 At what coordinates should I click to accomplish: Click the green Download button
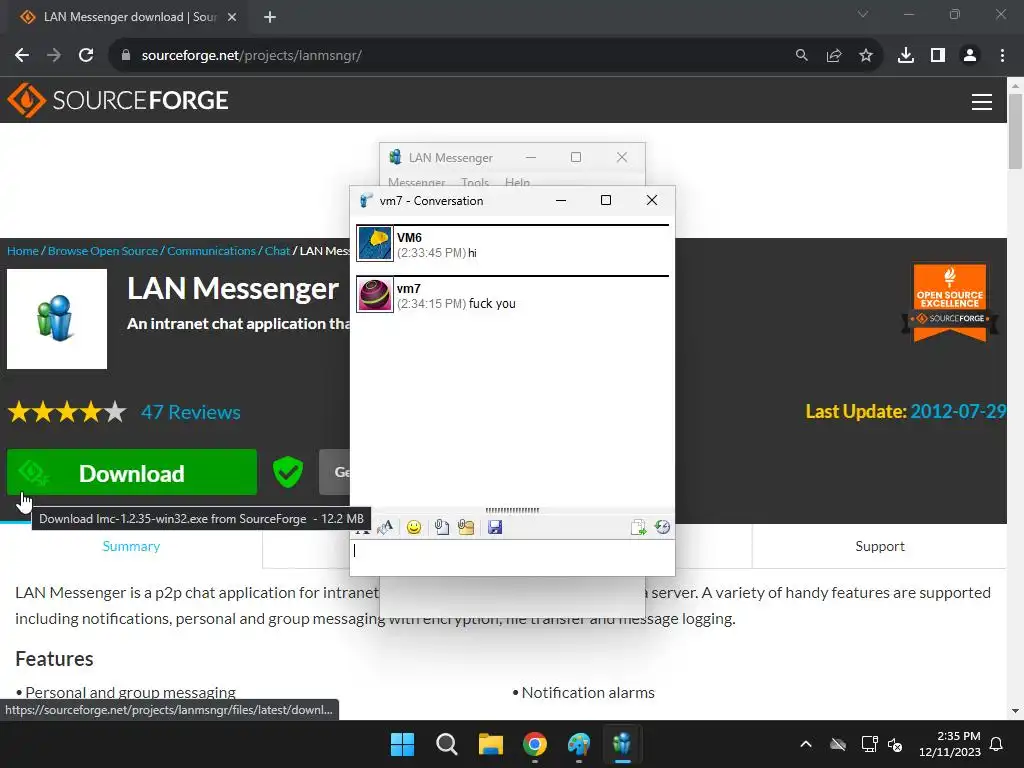pos(132,472)
